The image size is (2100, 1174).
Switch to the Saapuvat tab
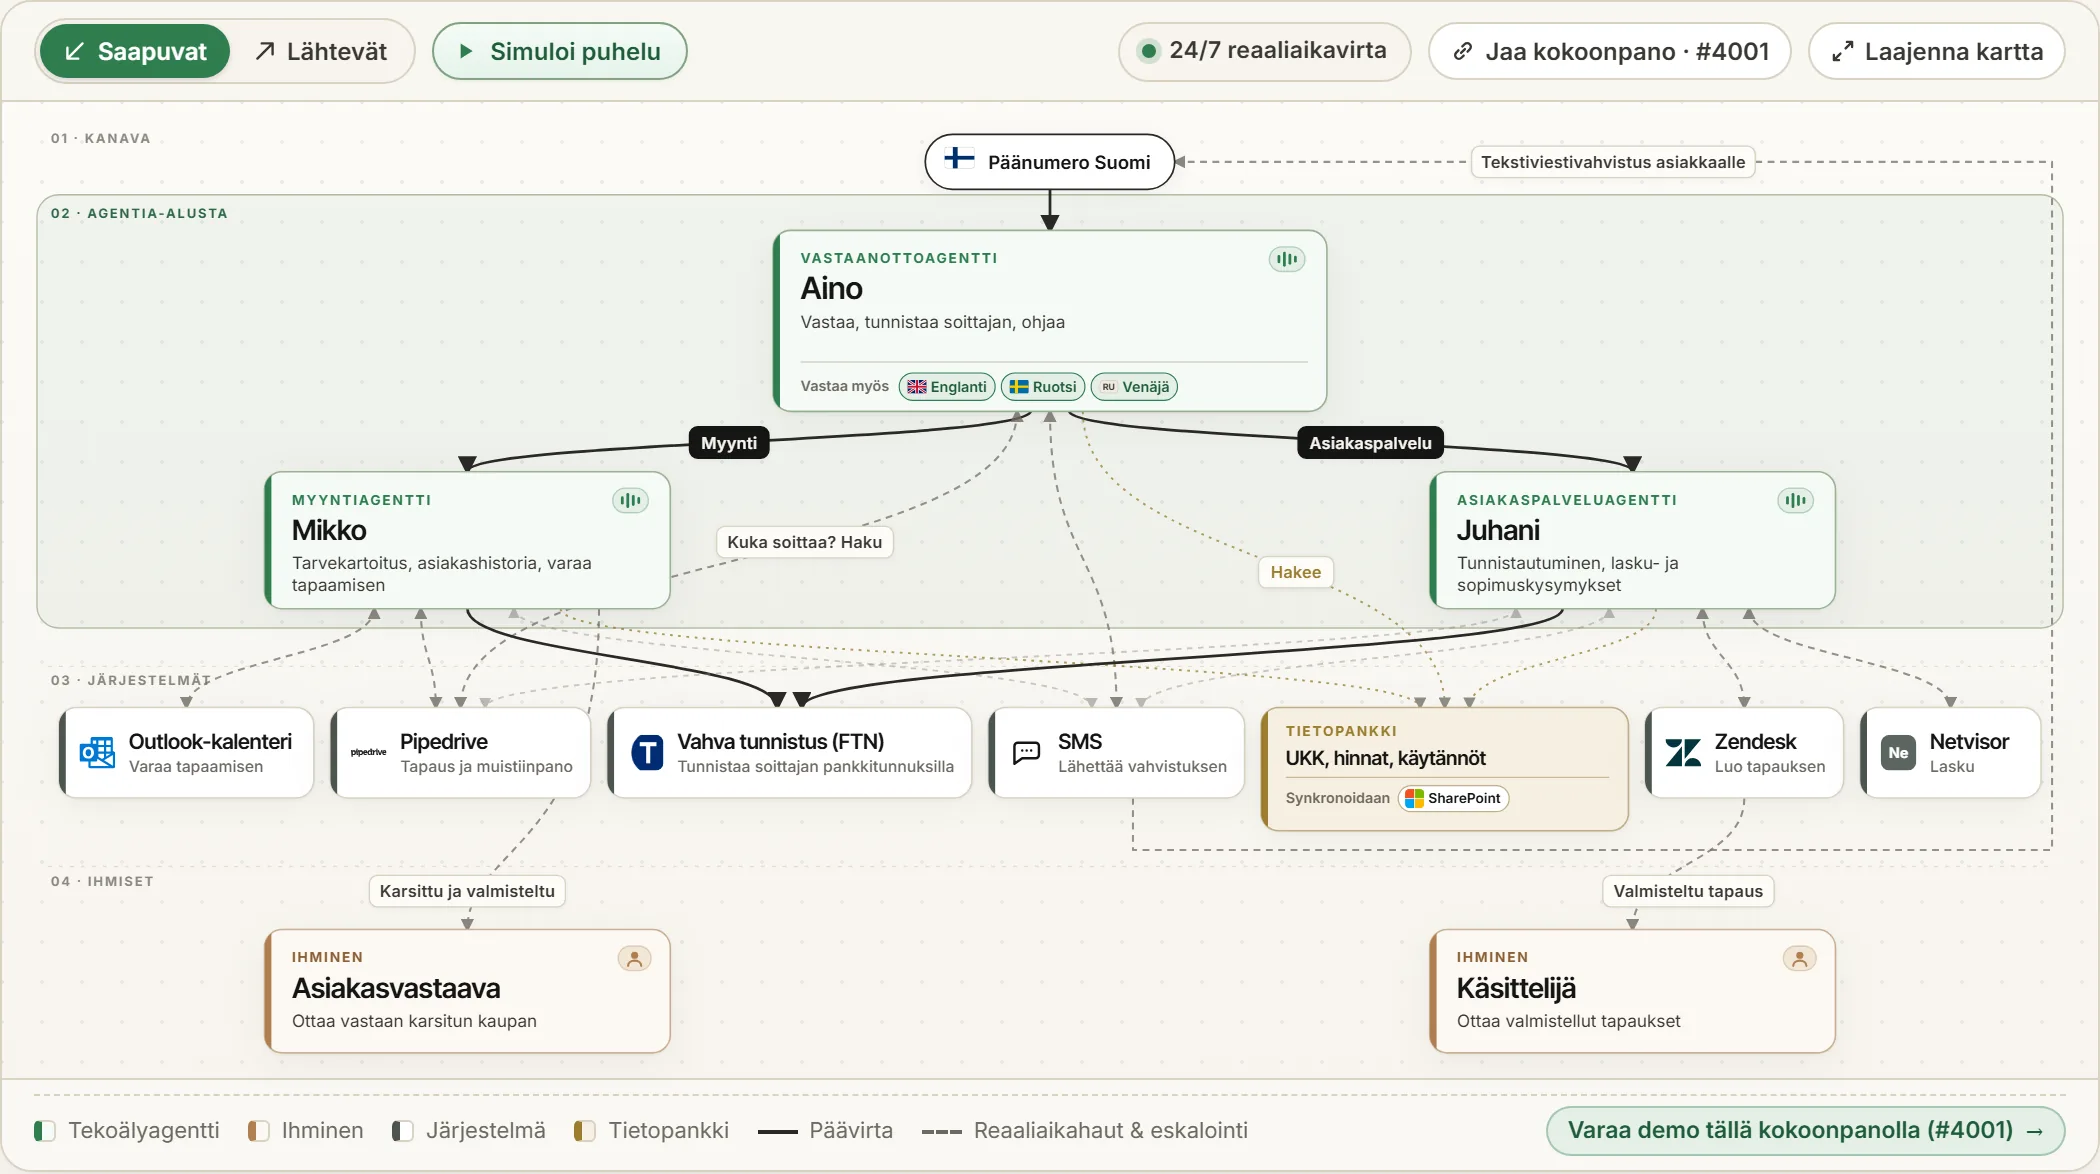[135, 51]
